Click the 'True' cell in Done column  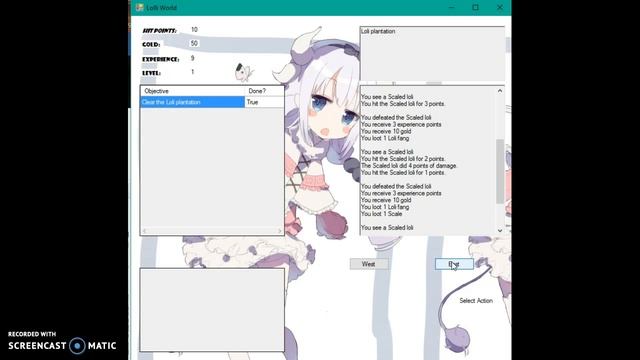[264, 102]
